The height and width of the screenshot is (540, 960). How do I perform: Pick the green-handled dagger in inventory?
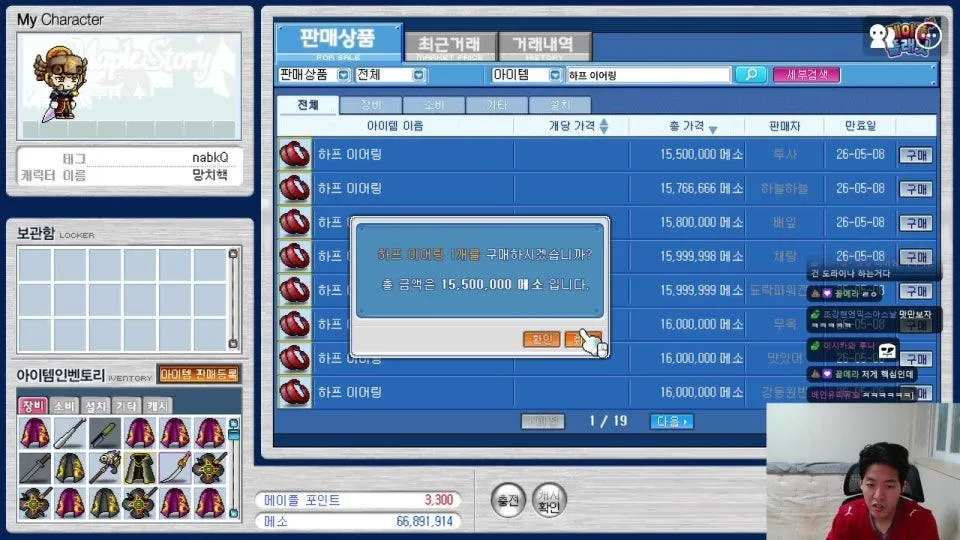105,433
